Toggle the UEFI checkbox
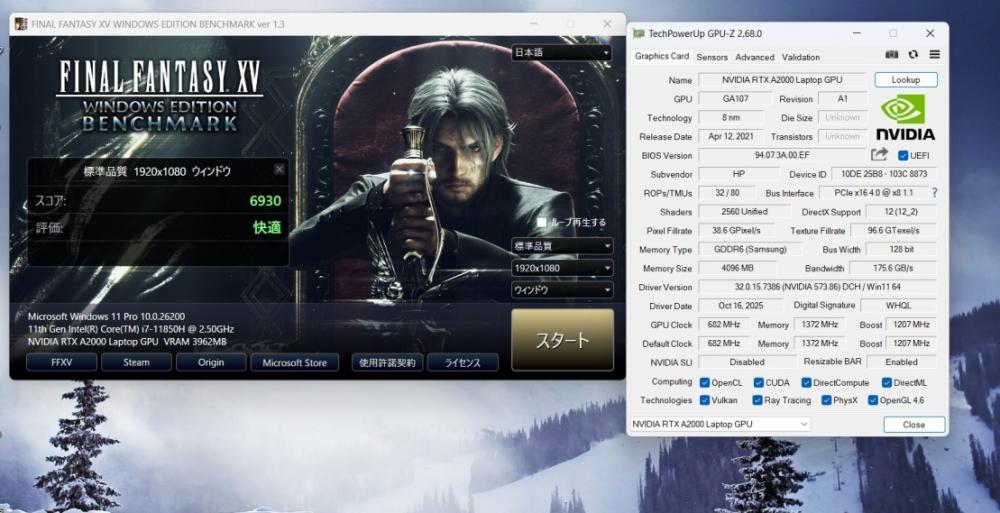The image size is (1000, 513). pyautogui.click(x=904, y=156)
